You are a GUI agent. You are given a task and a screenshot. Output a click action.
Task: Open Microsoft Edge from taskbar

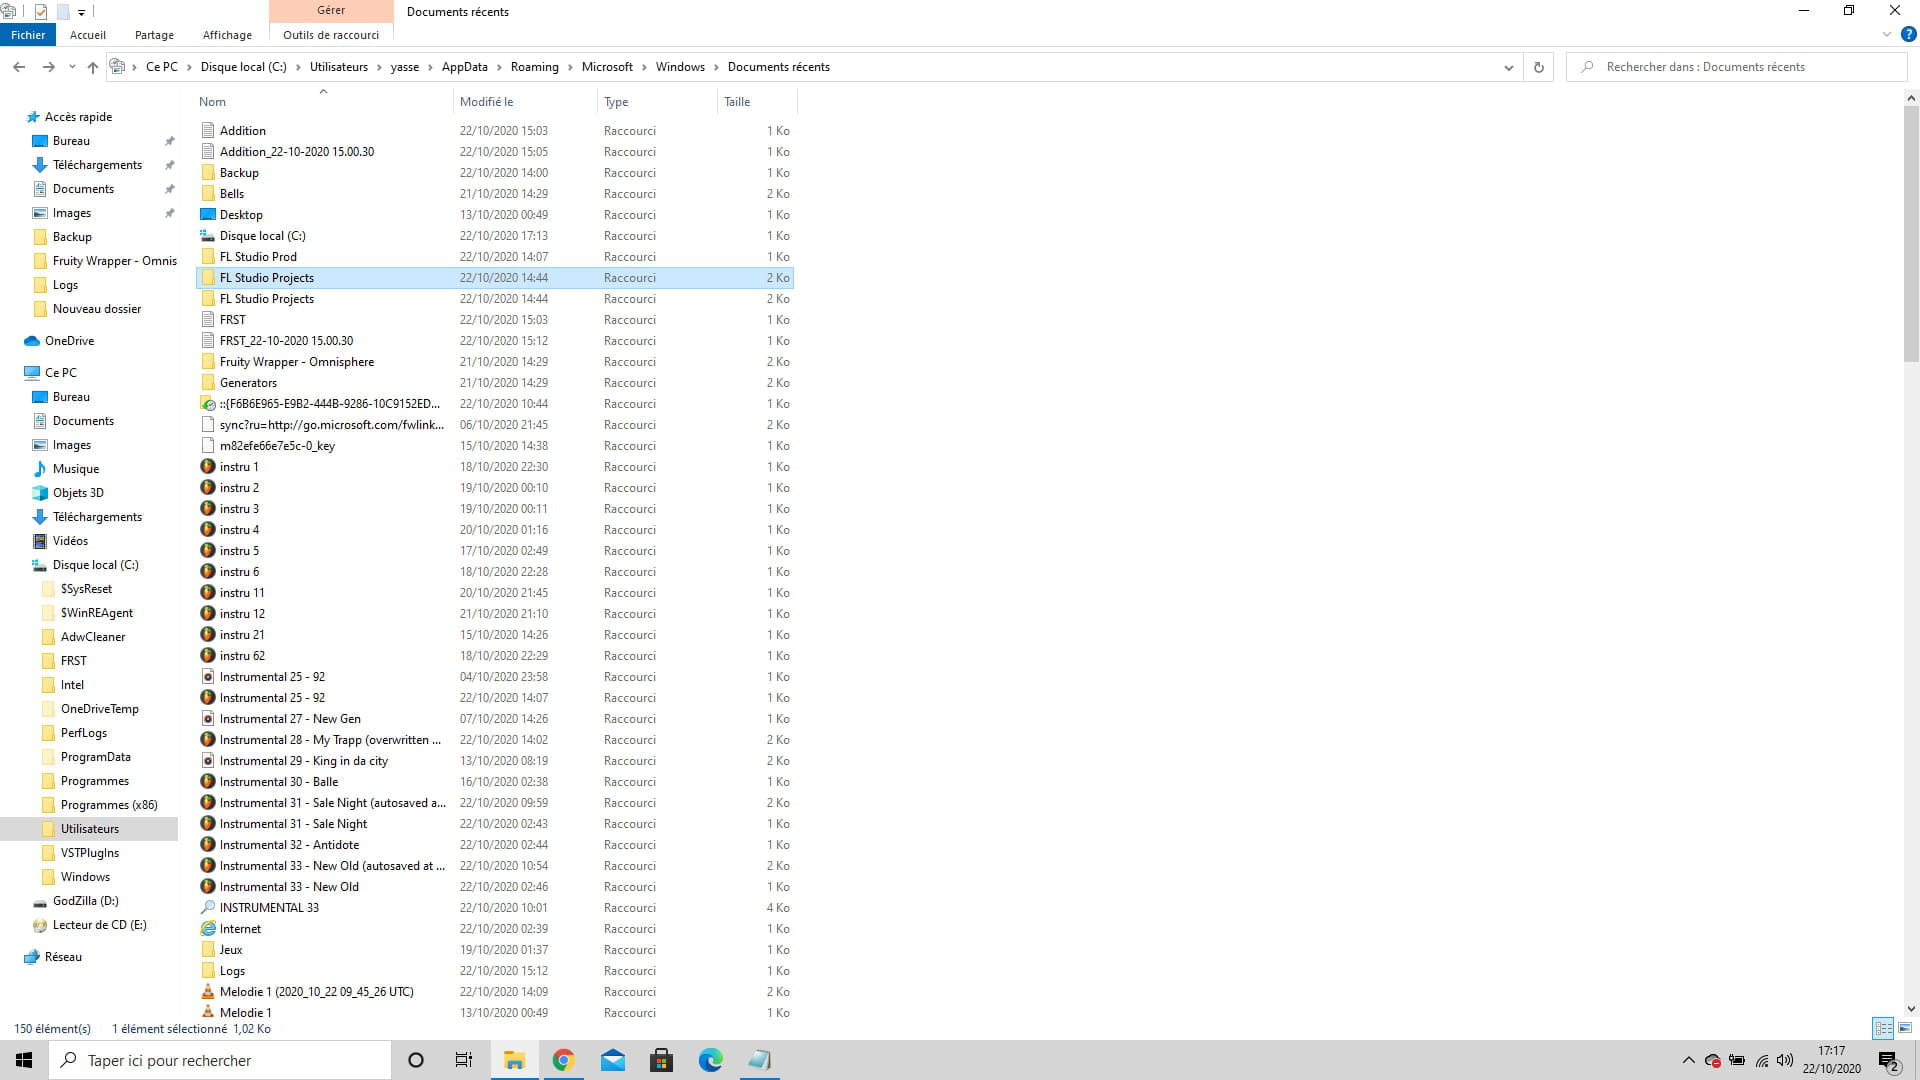[710, 1060]
